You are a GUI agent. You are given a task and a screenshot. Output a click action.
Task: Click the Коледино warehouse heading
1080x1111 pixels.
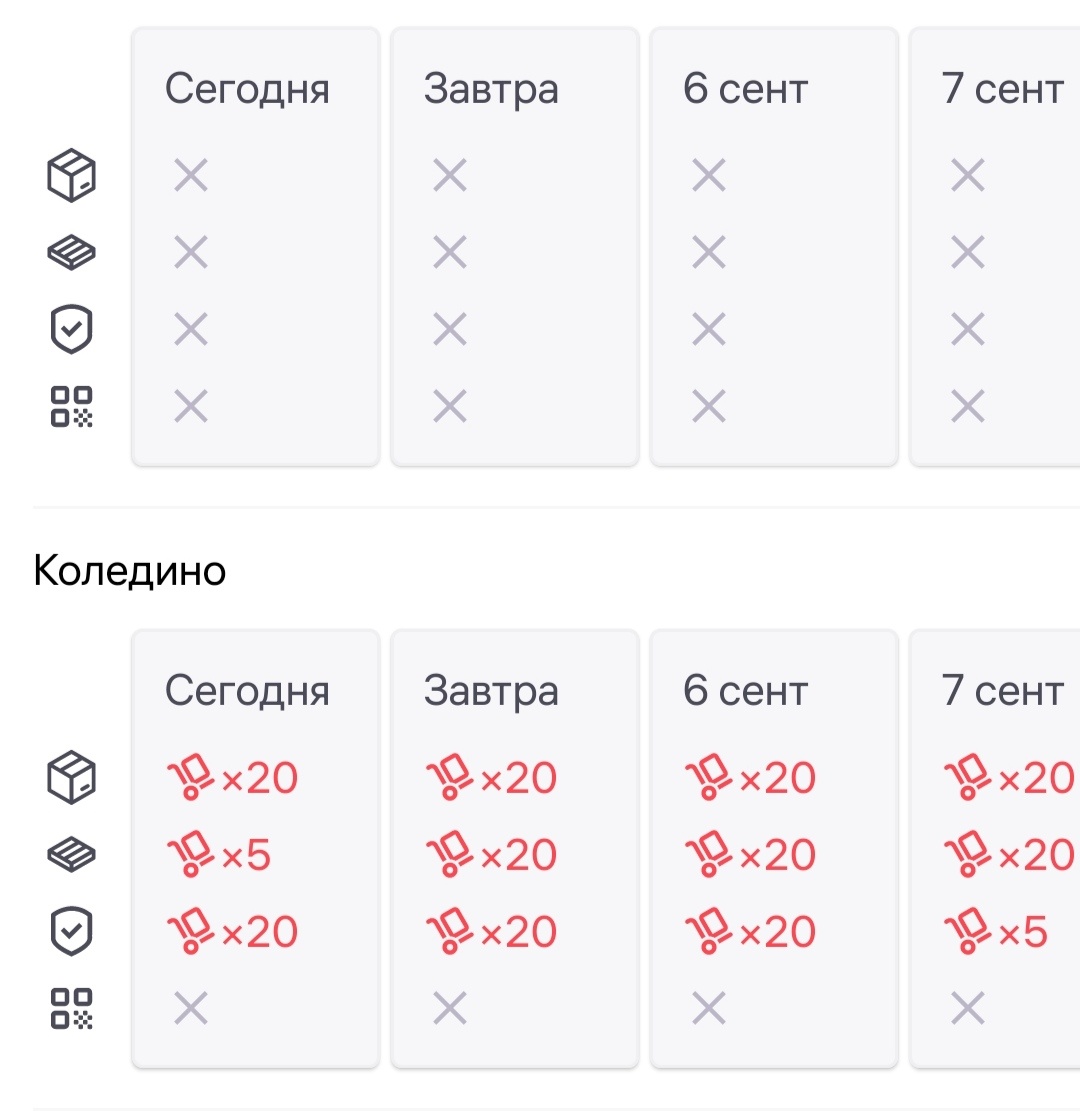pos(130,571)
